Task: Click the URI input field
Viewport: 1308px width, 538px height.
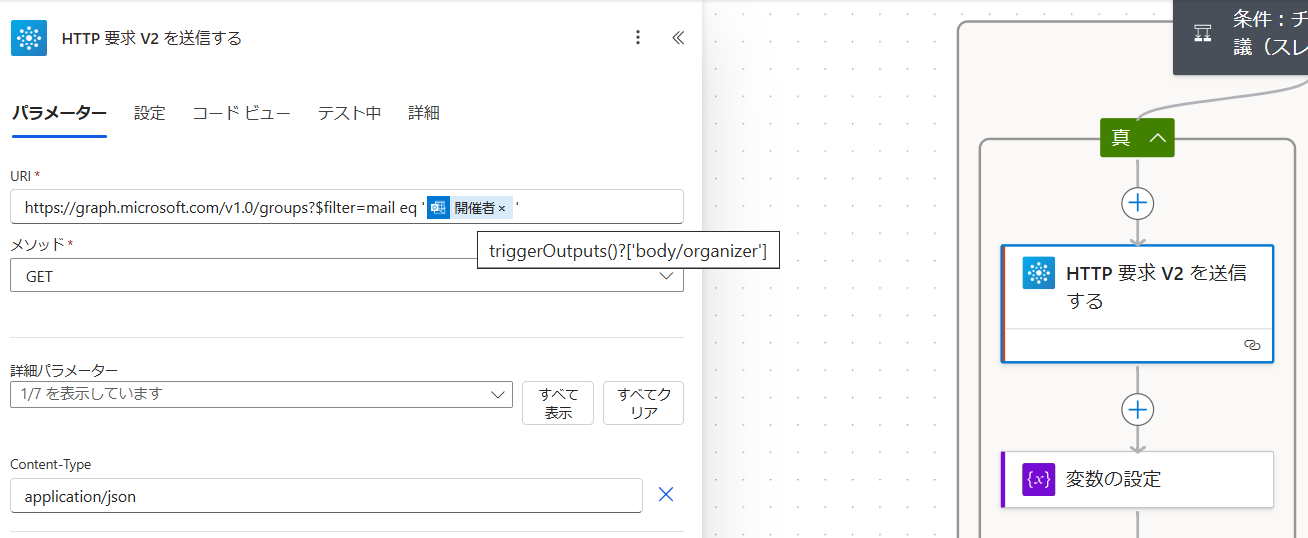Action: (347, 207)
